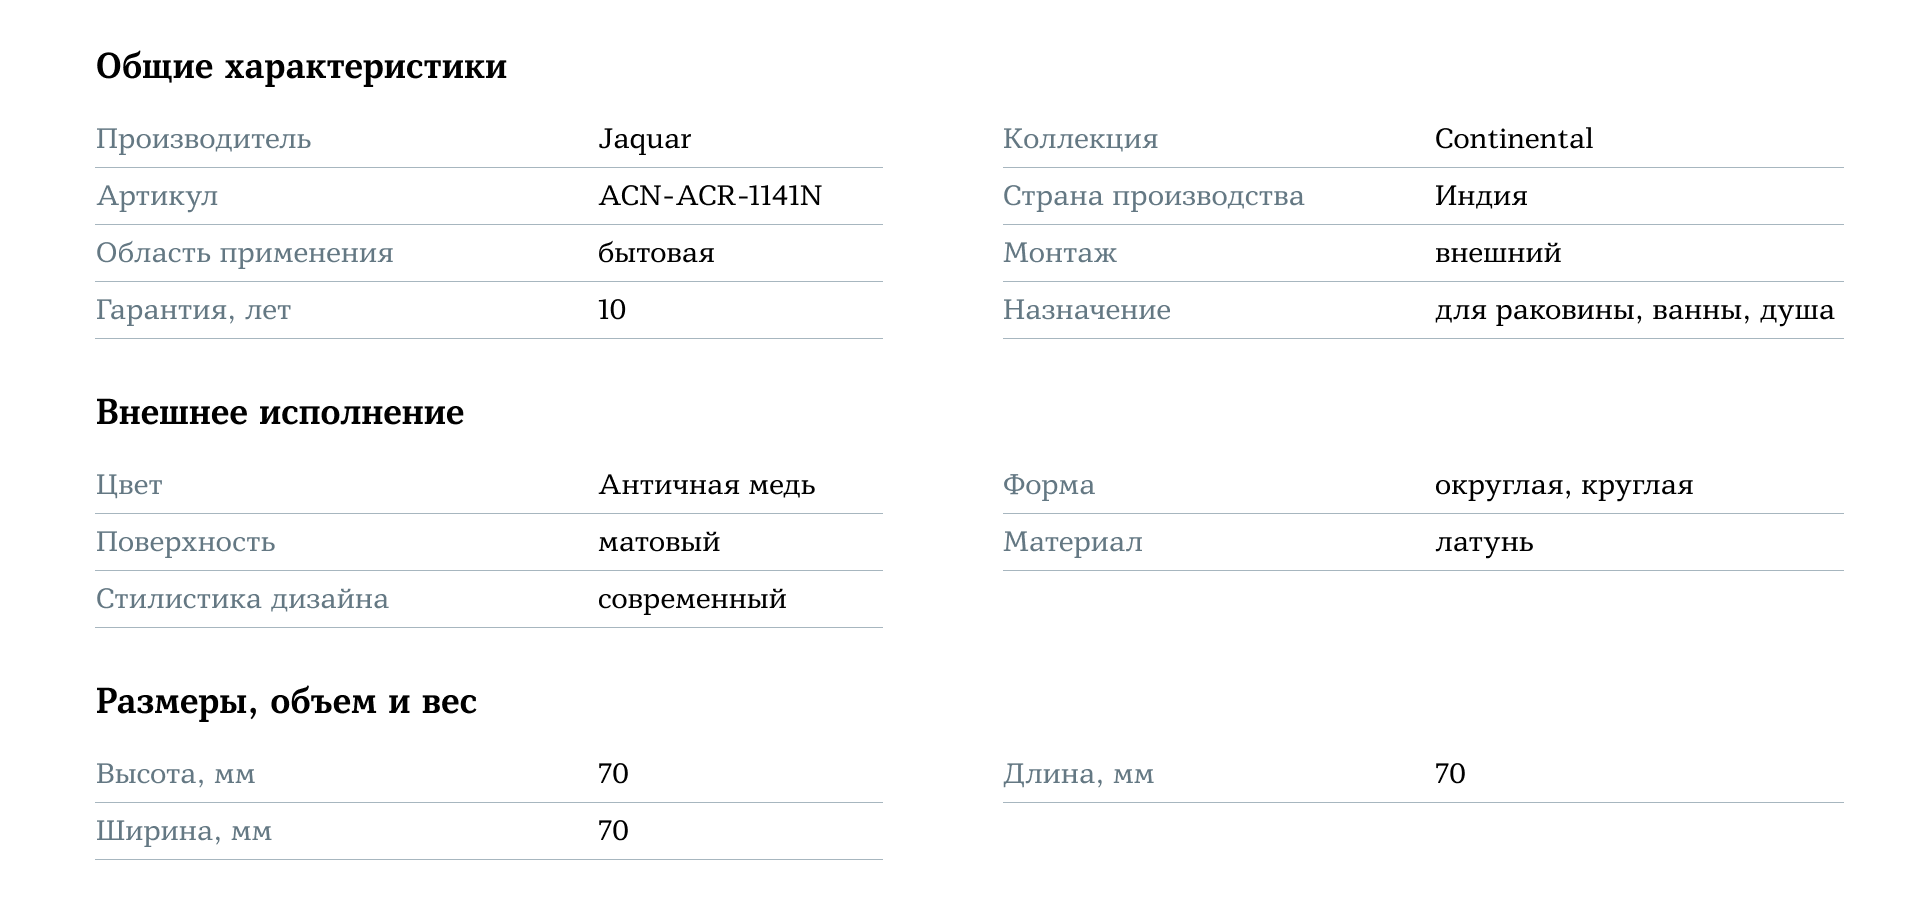The image size is (1920, 903).
Task: Click the surface value "матовый"
Action: (658, 542)
